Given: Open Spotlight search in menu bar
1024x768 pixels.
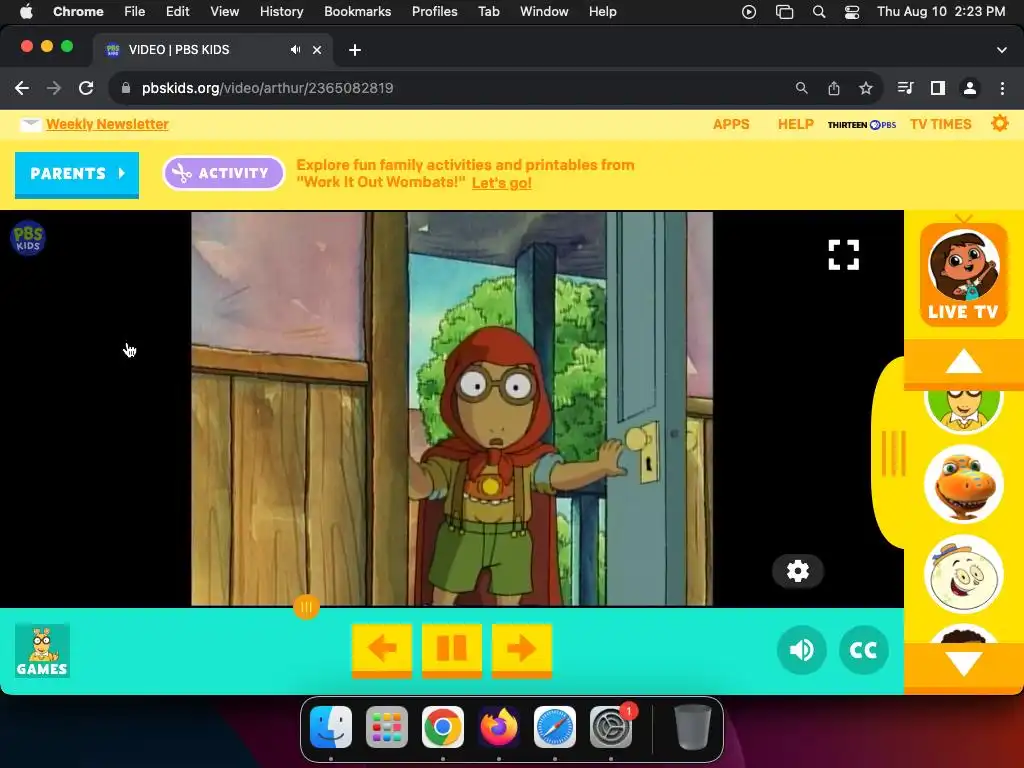Looking at the screenshot, I should click(818, 12).
